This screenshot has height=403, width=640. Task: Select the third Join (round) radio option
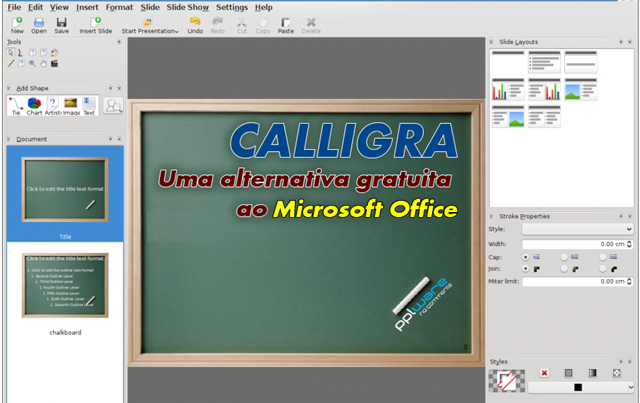click(602, 269)
